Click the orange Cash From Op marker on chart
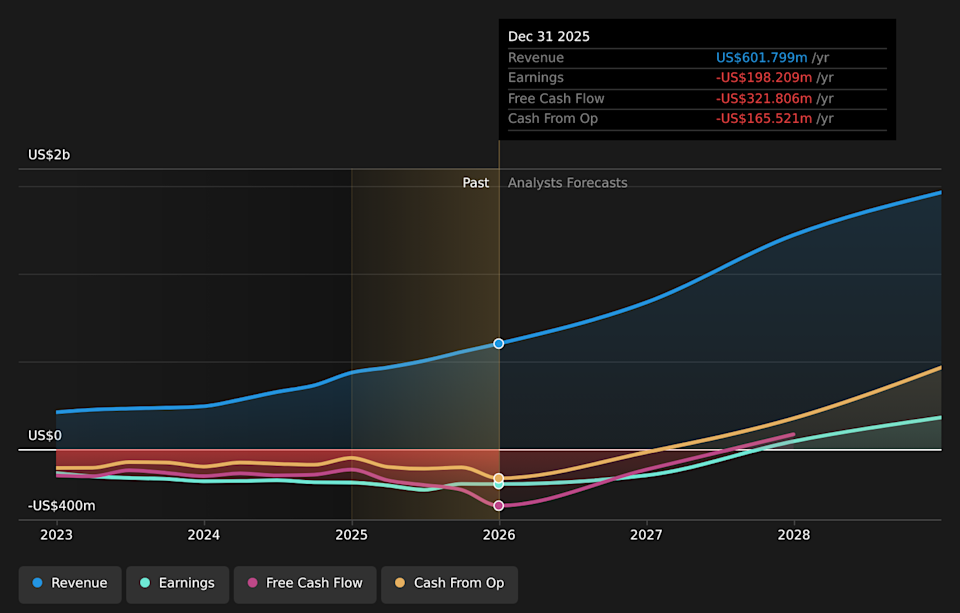Image resolution: width=960 pixels, height=613 pixels. point(498,477)
